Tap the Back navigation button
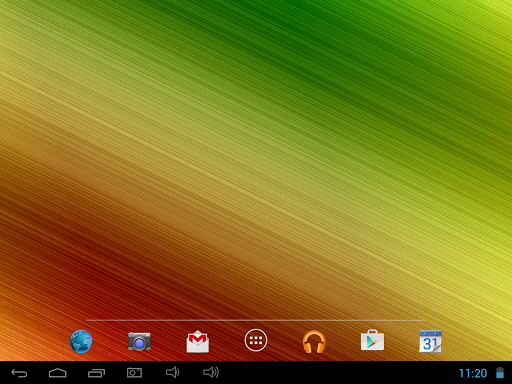512x384 pixels. click(19, 373)
